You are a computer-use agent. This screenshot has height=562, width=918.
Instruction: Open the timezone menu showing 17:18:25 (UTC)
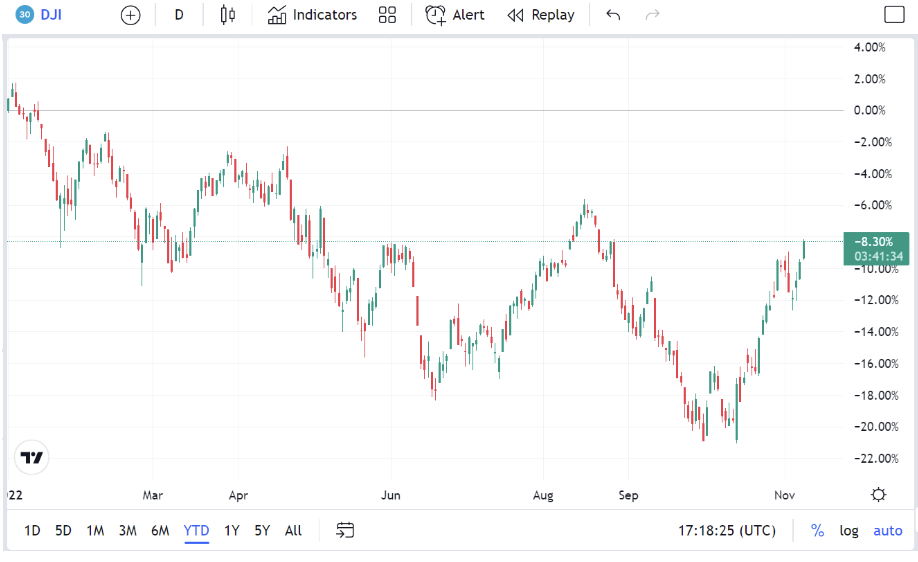[x=726, y=531]
